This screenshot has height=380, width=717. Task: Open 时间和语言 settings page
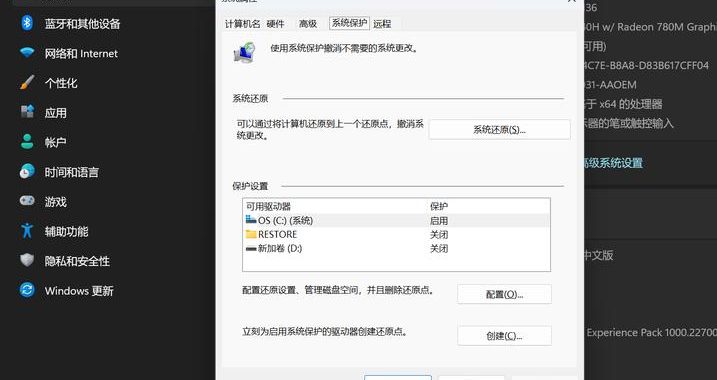point(71,172)
